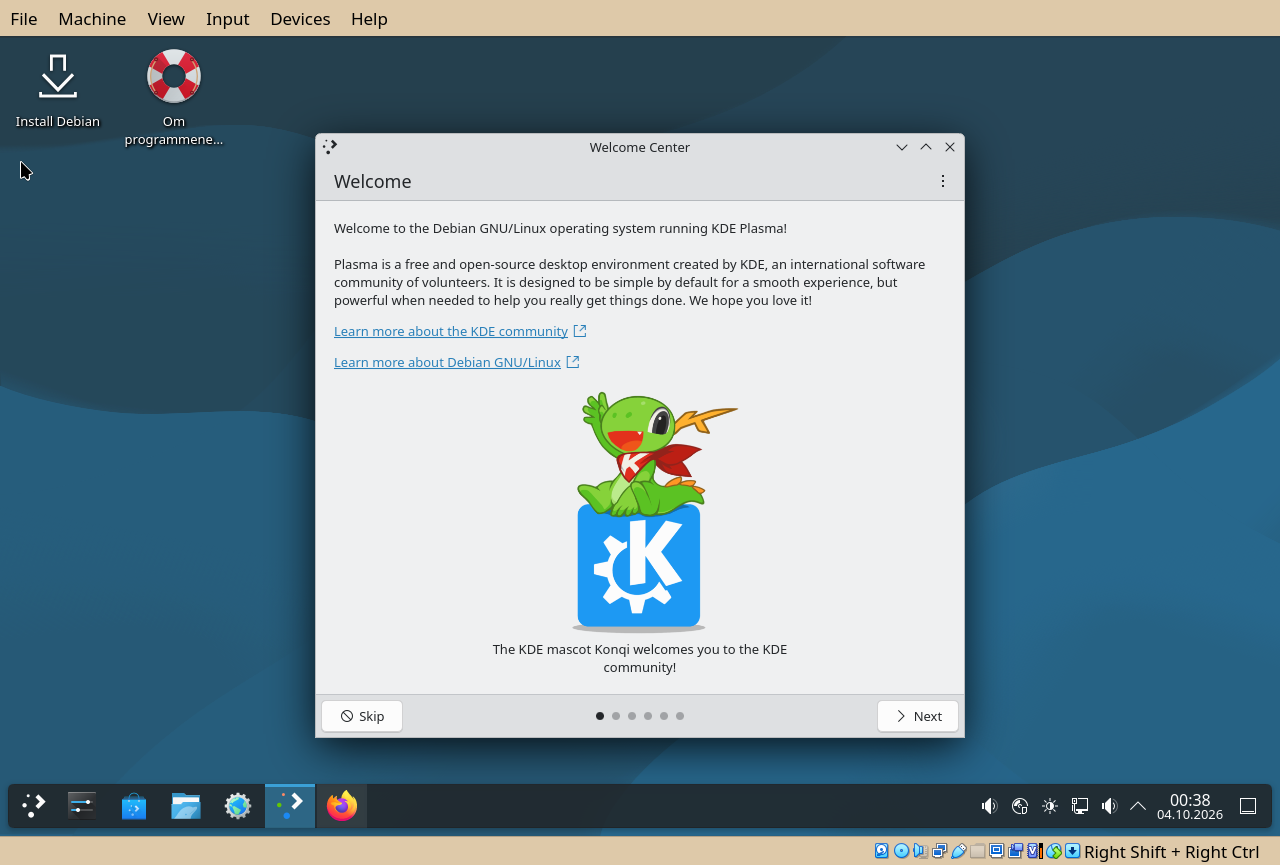Click the VirtualBox green globe status icon
The image size is (1280, 865).
[1054, 851]
